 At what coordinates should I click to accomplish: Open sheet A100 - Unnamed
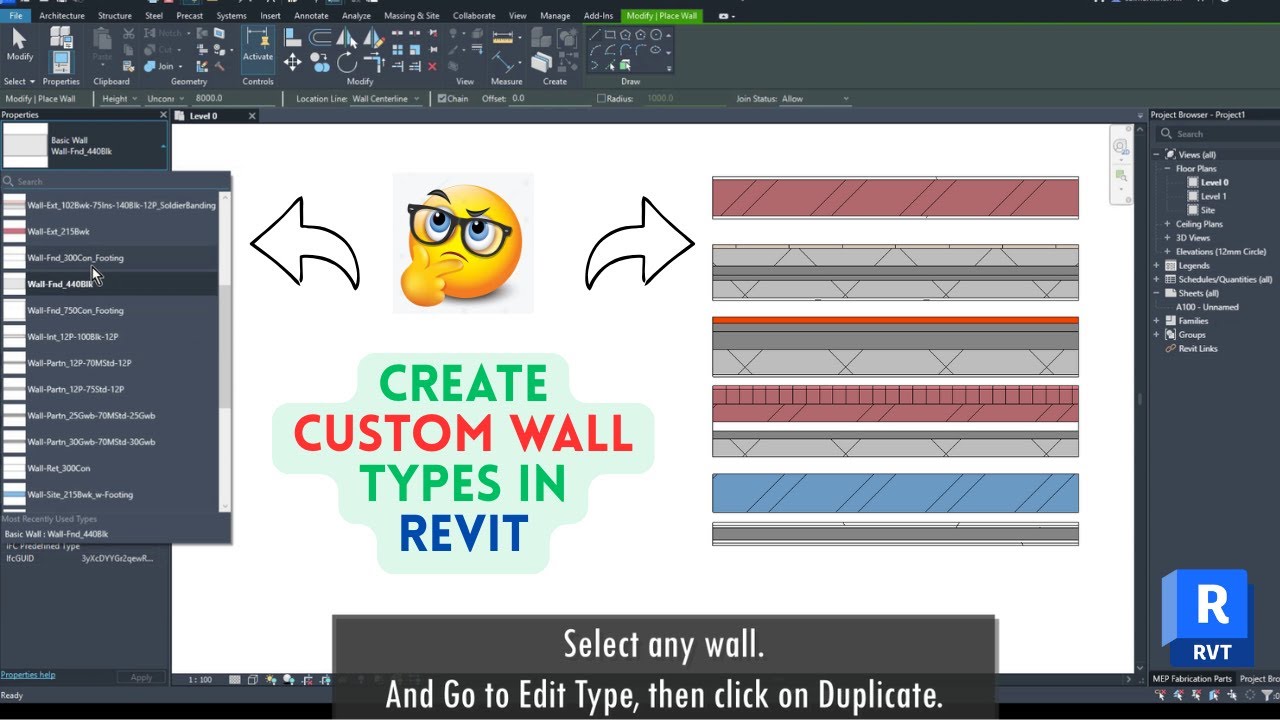(x=1205, y=307)
